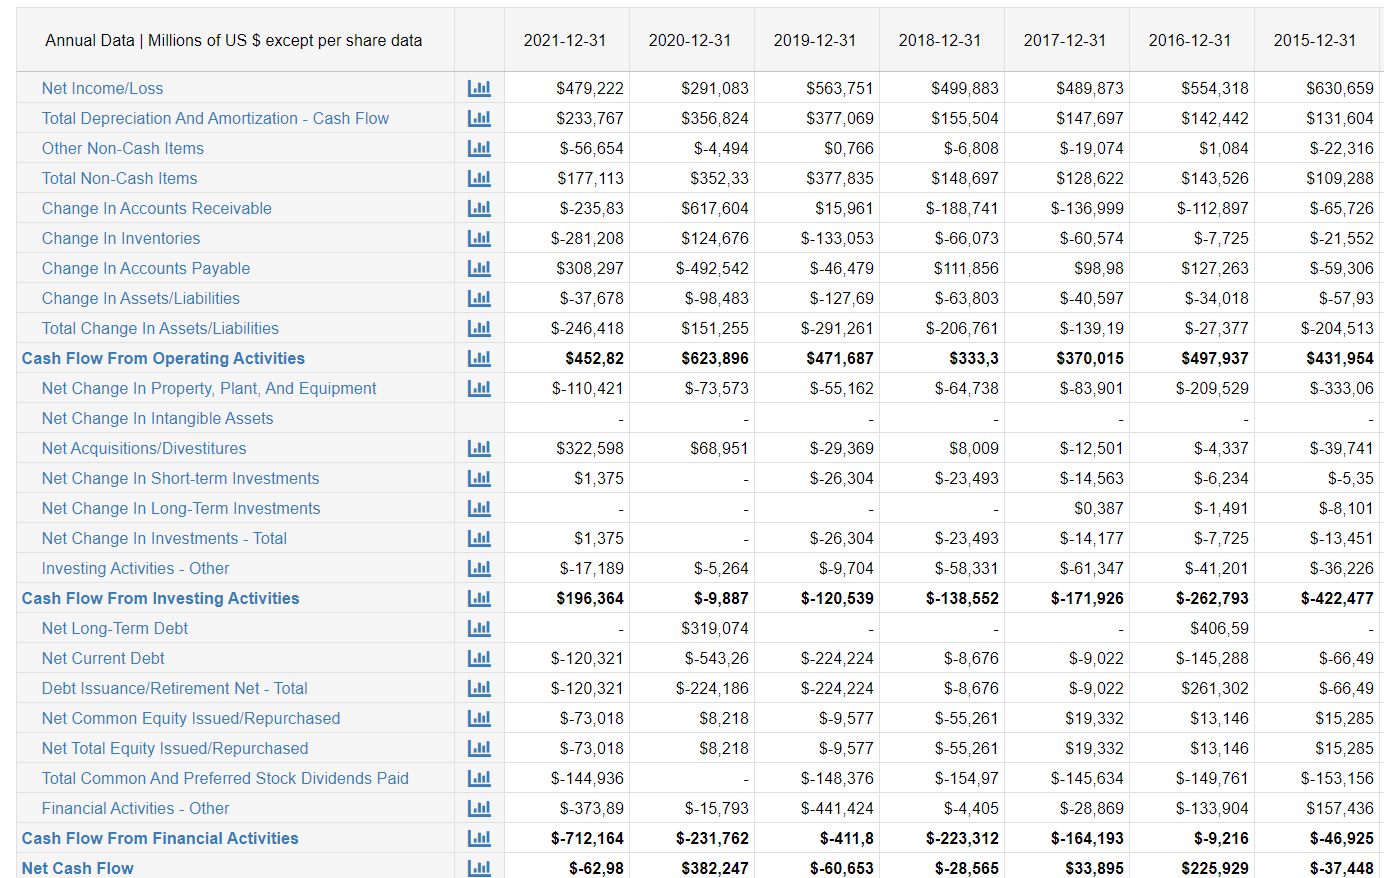Select the Investing Activities - Other link

click(x=135, y=568)
